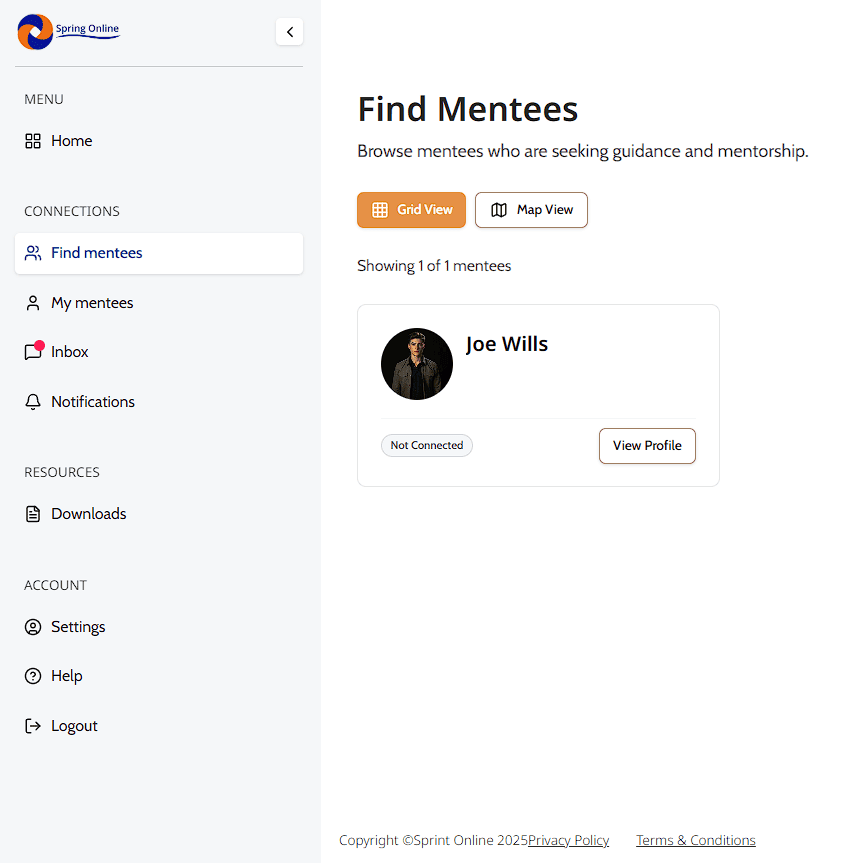The width and height of the screenshot is (846, 863).
Task: Click the View Profile button for Joe Wills
Action: tap(647, 445)
